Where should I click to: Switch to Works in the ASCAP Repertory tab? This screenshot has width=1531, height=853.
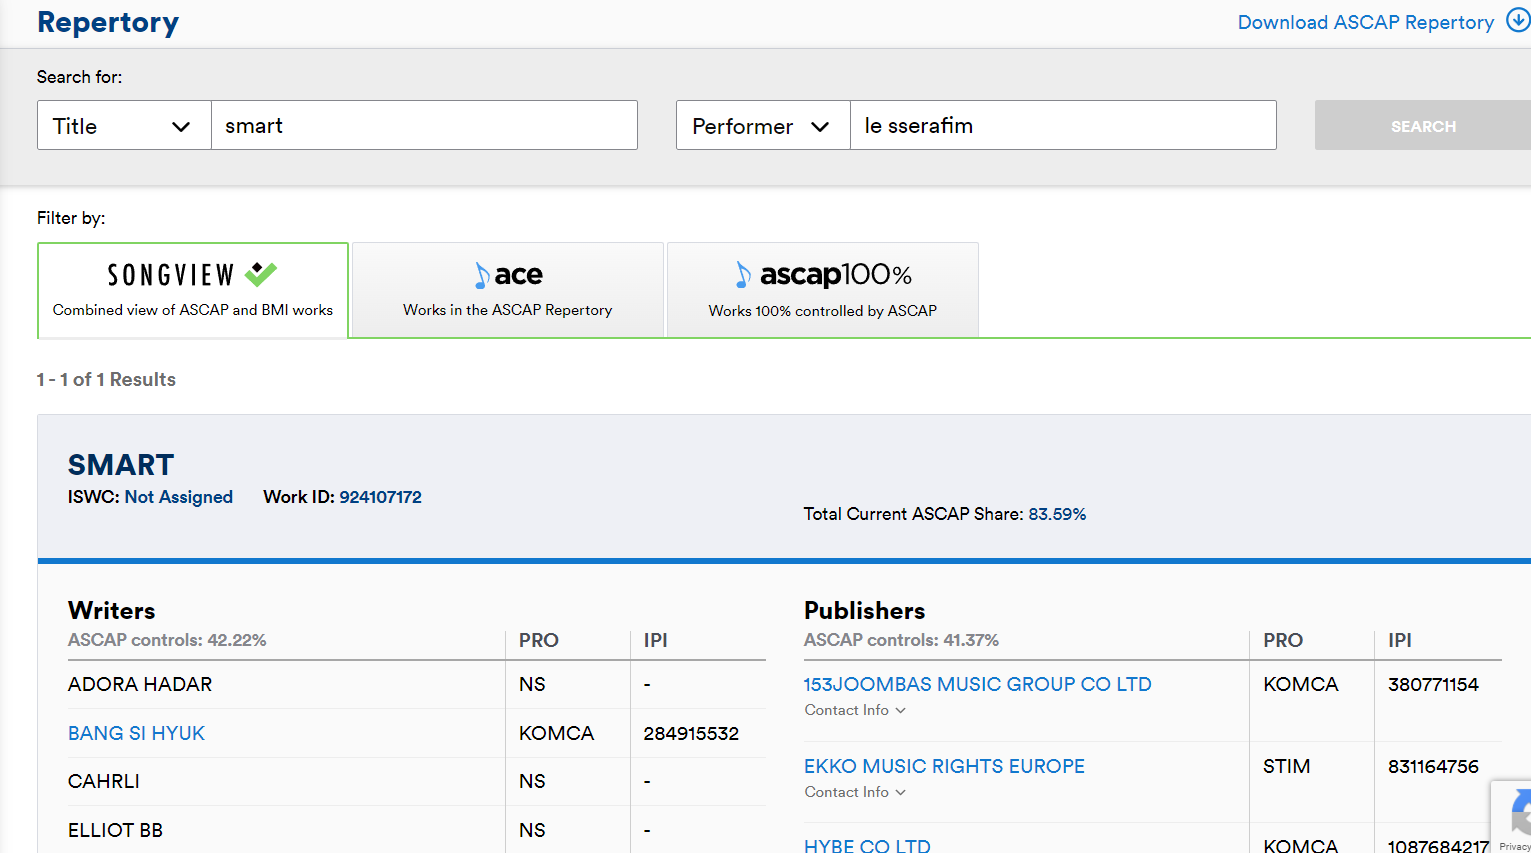tap(508, 291)
